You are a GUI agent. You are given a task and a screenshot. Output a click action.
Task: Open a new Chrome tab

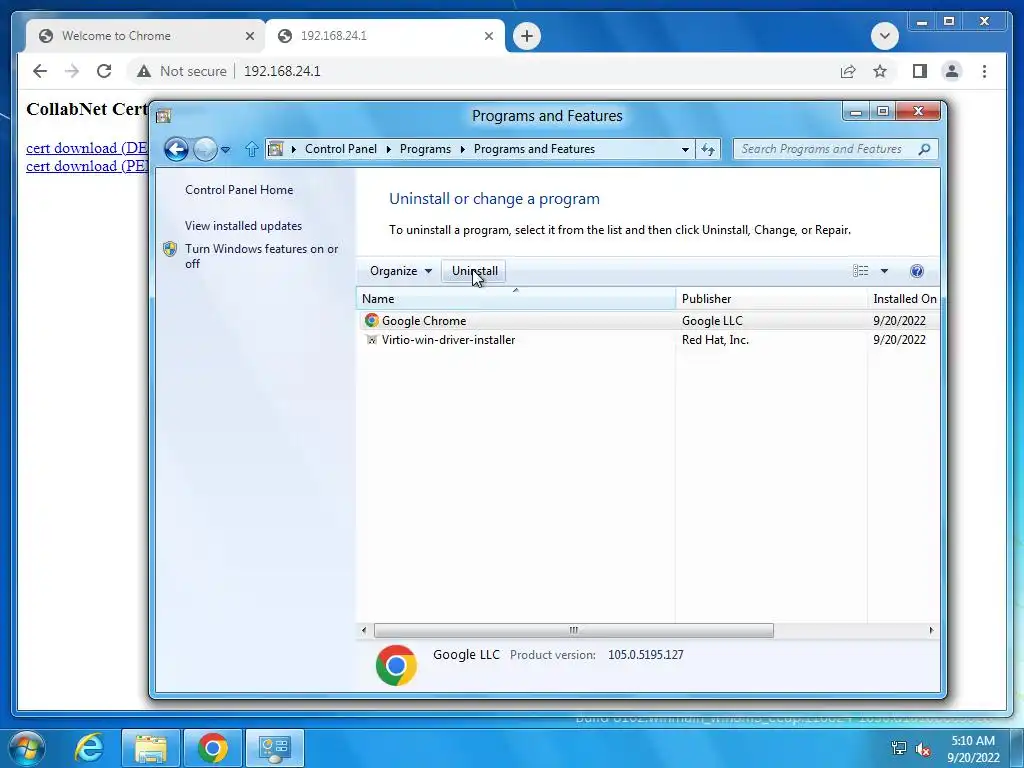point(527,36)
